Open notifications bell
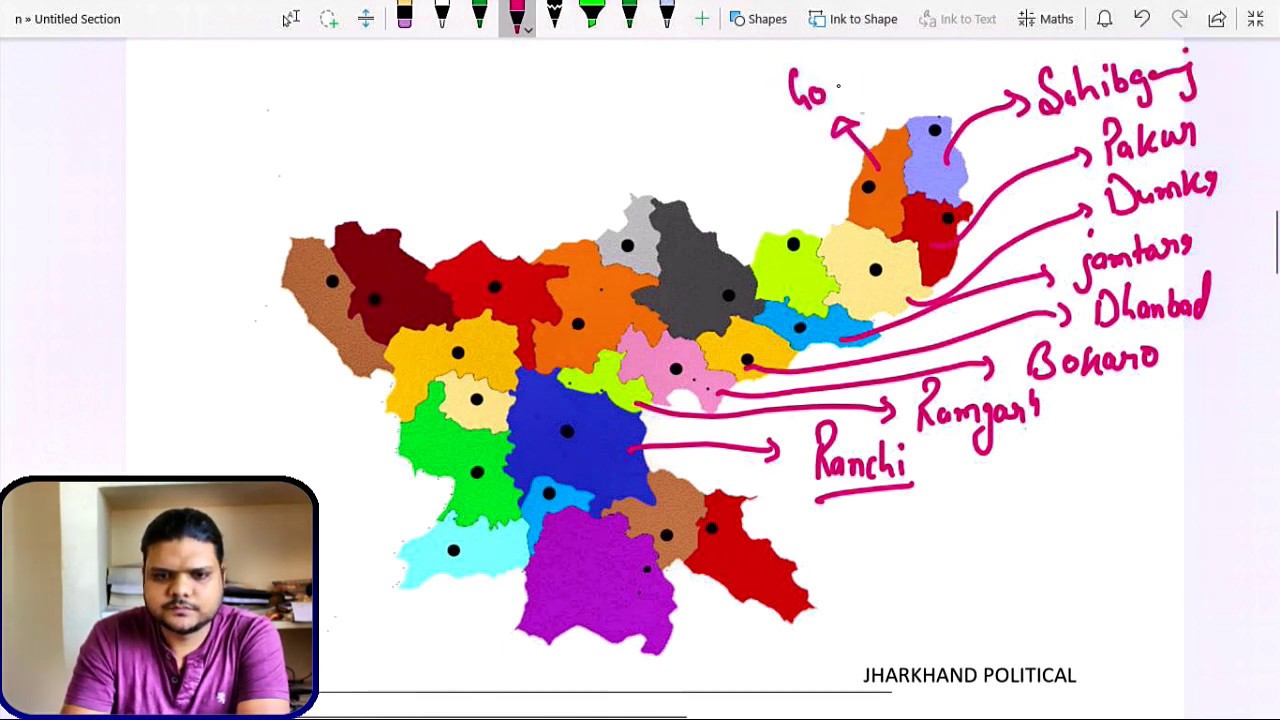 pyautogui.click(x=1104, y=18)
